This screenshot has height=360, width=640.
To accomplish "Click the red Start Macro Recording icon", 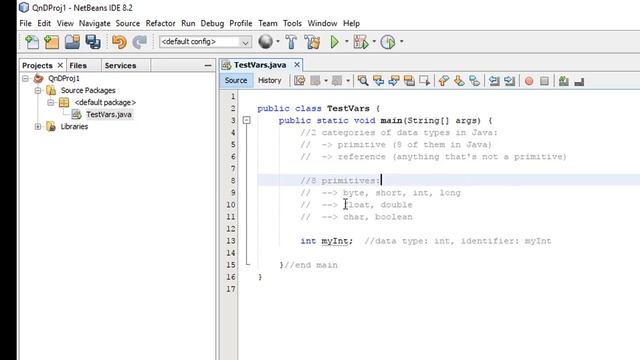I will pyautogui.click(x=529, y=81).
